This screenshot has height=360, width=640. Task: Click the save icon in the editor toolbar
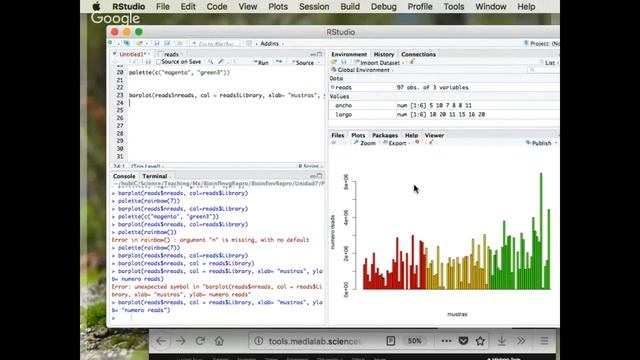click(148, 62)
